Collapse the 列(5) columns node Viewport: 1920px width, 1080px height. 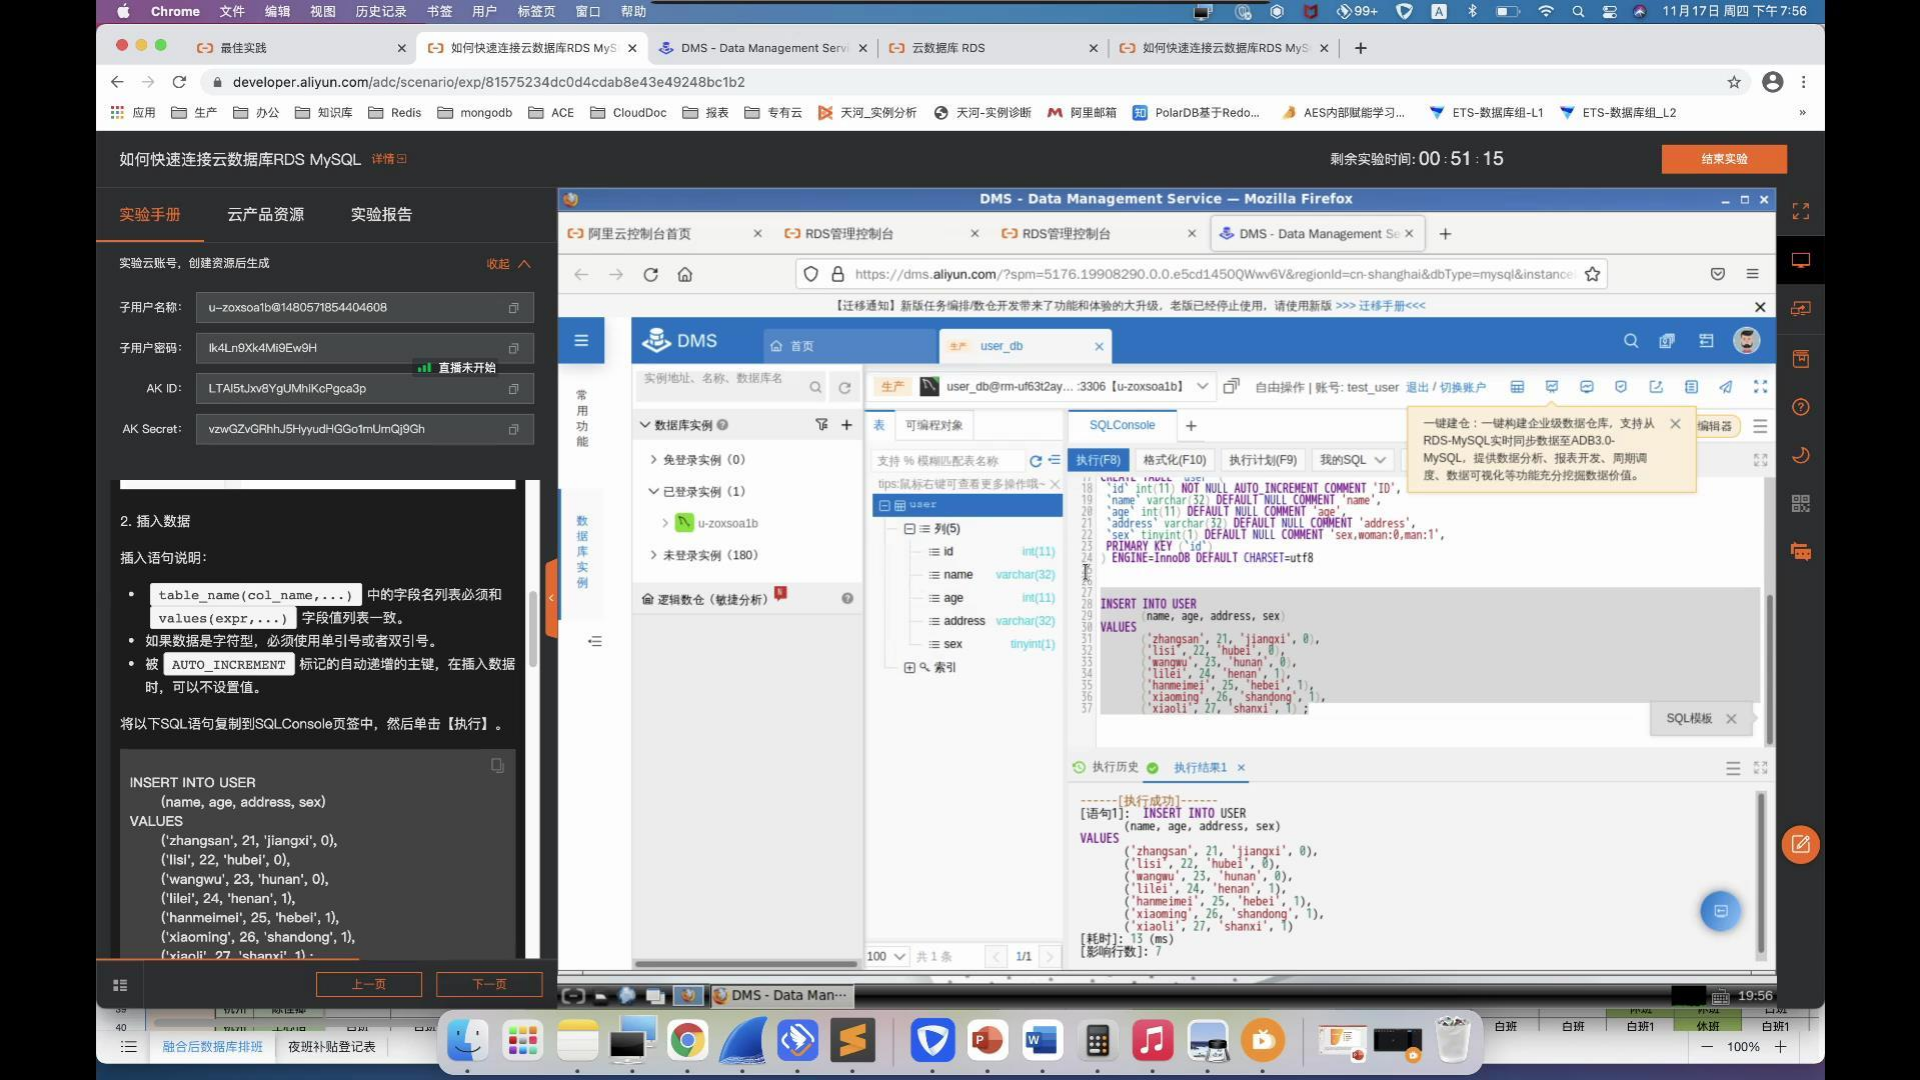point(909,529)
